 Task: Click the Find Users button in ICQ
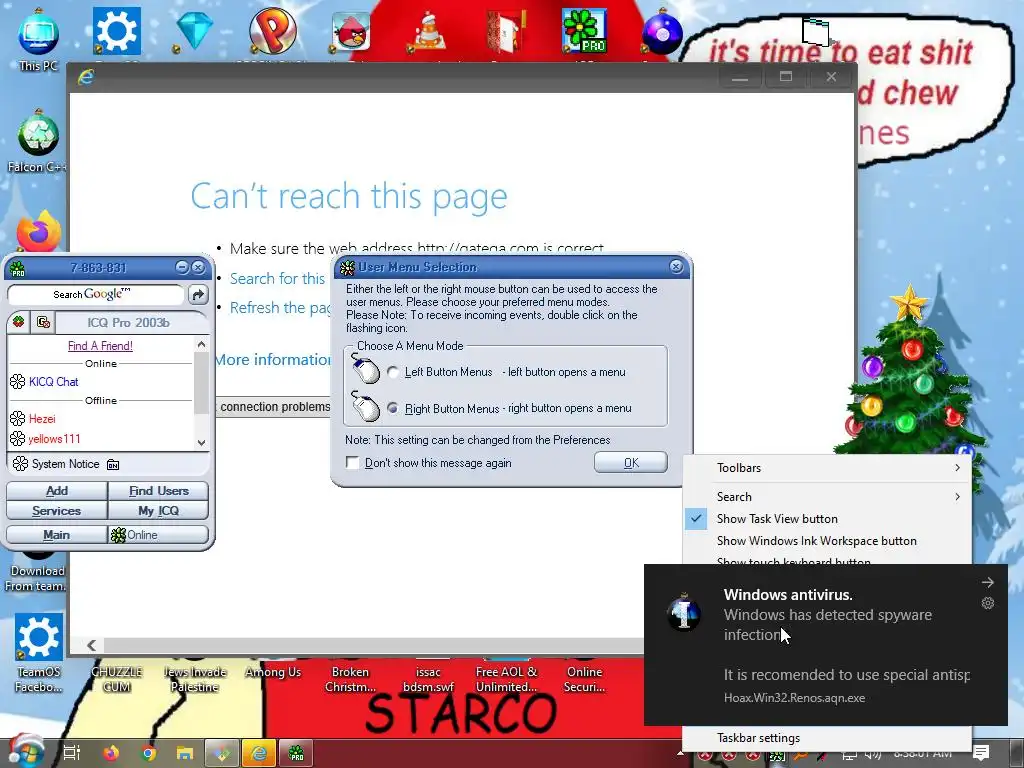coord(158,490)
